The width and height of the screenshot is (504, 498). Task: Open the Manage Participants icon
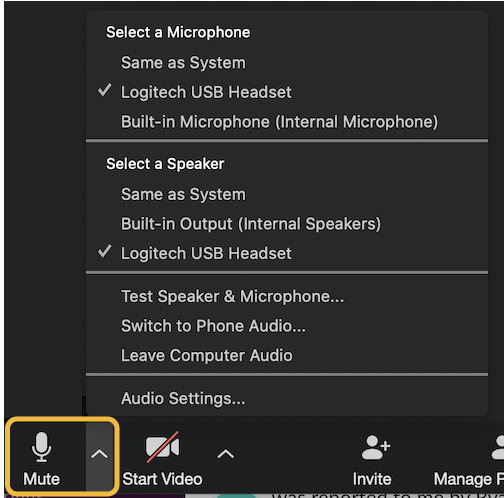[498, 447]
